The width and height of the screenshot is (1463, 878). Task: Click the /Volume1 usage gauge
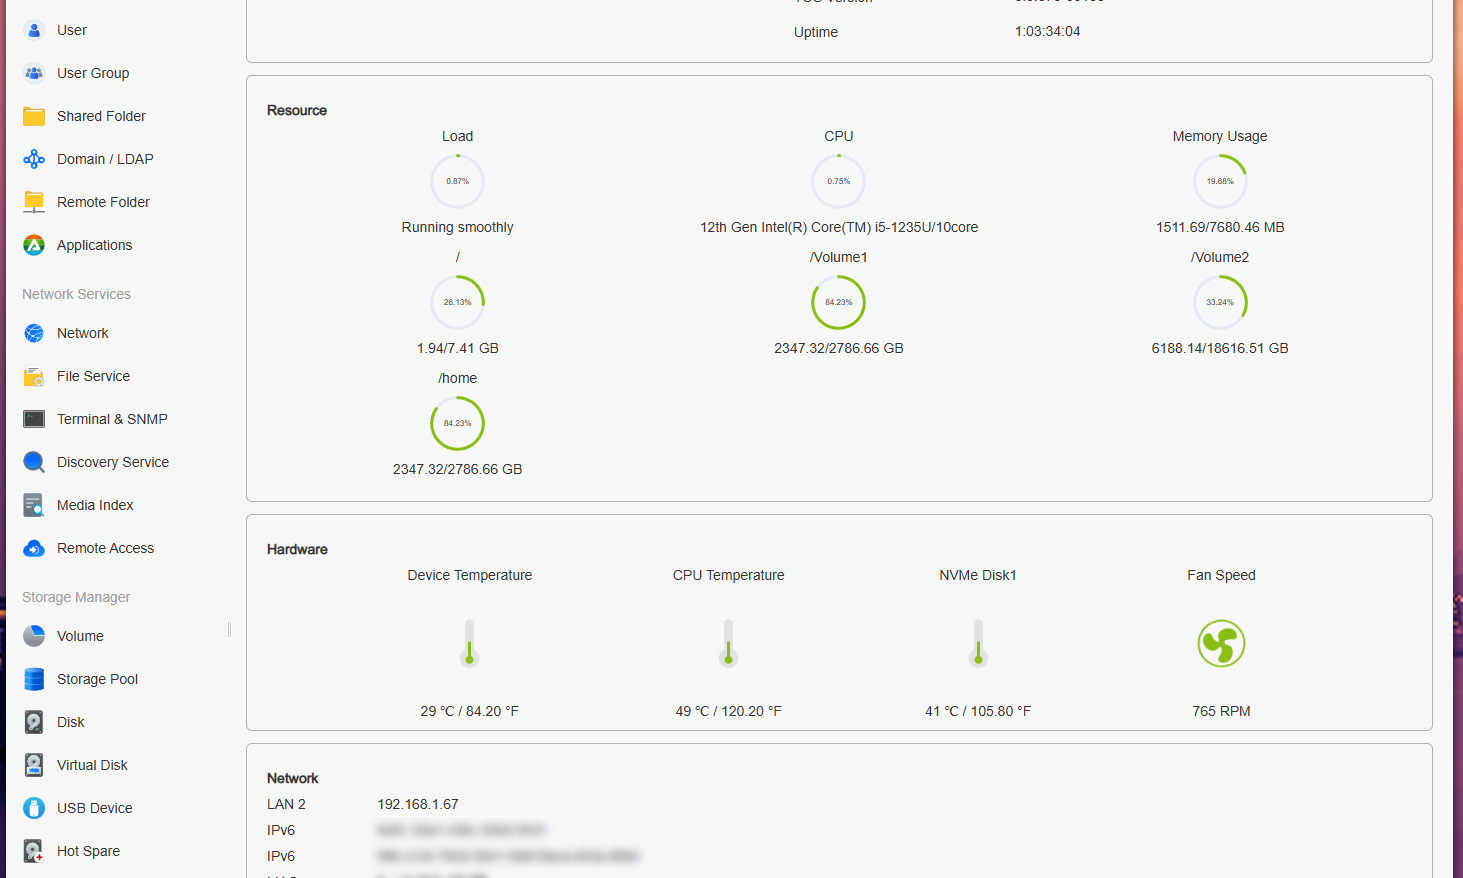838,302
